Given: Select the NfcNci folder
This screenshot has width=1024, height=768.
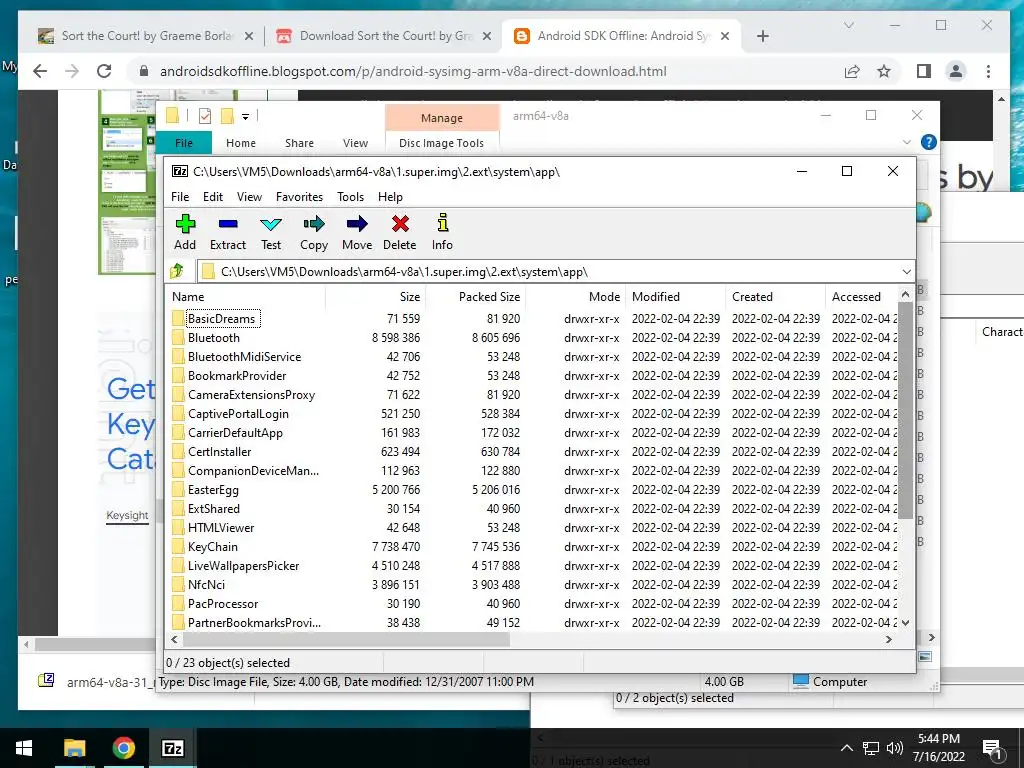Looking at the screenshot, I should pyautogui.click(x=206, y=584).
